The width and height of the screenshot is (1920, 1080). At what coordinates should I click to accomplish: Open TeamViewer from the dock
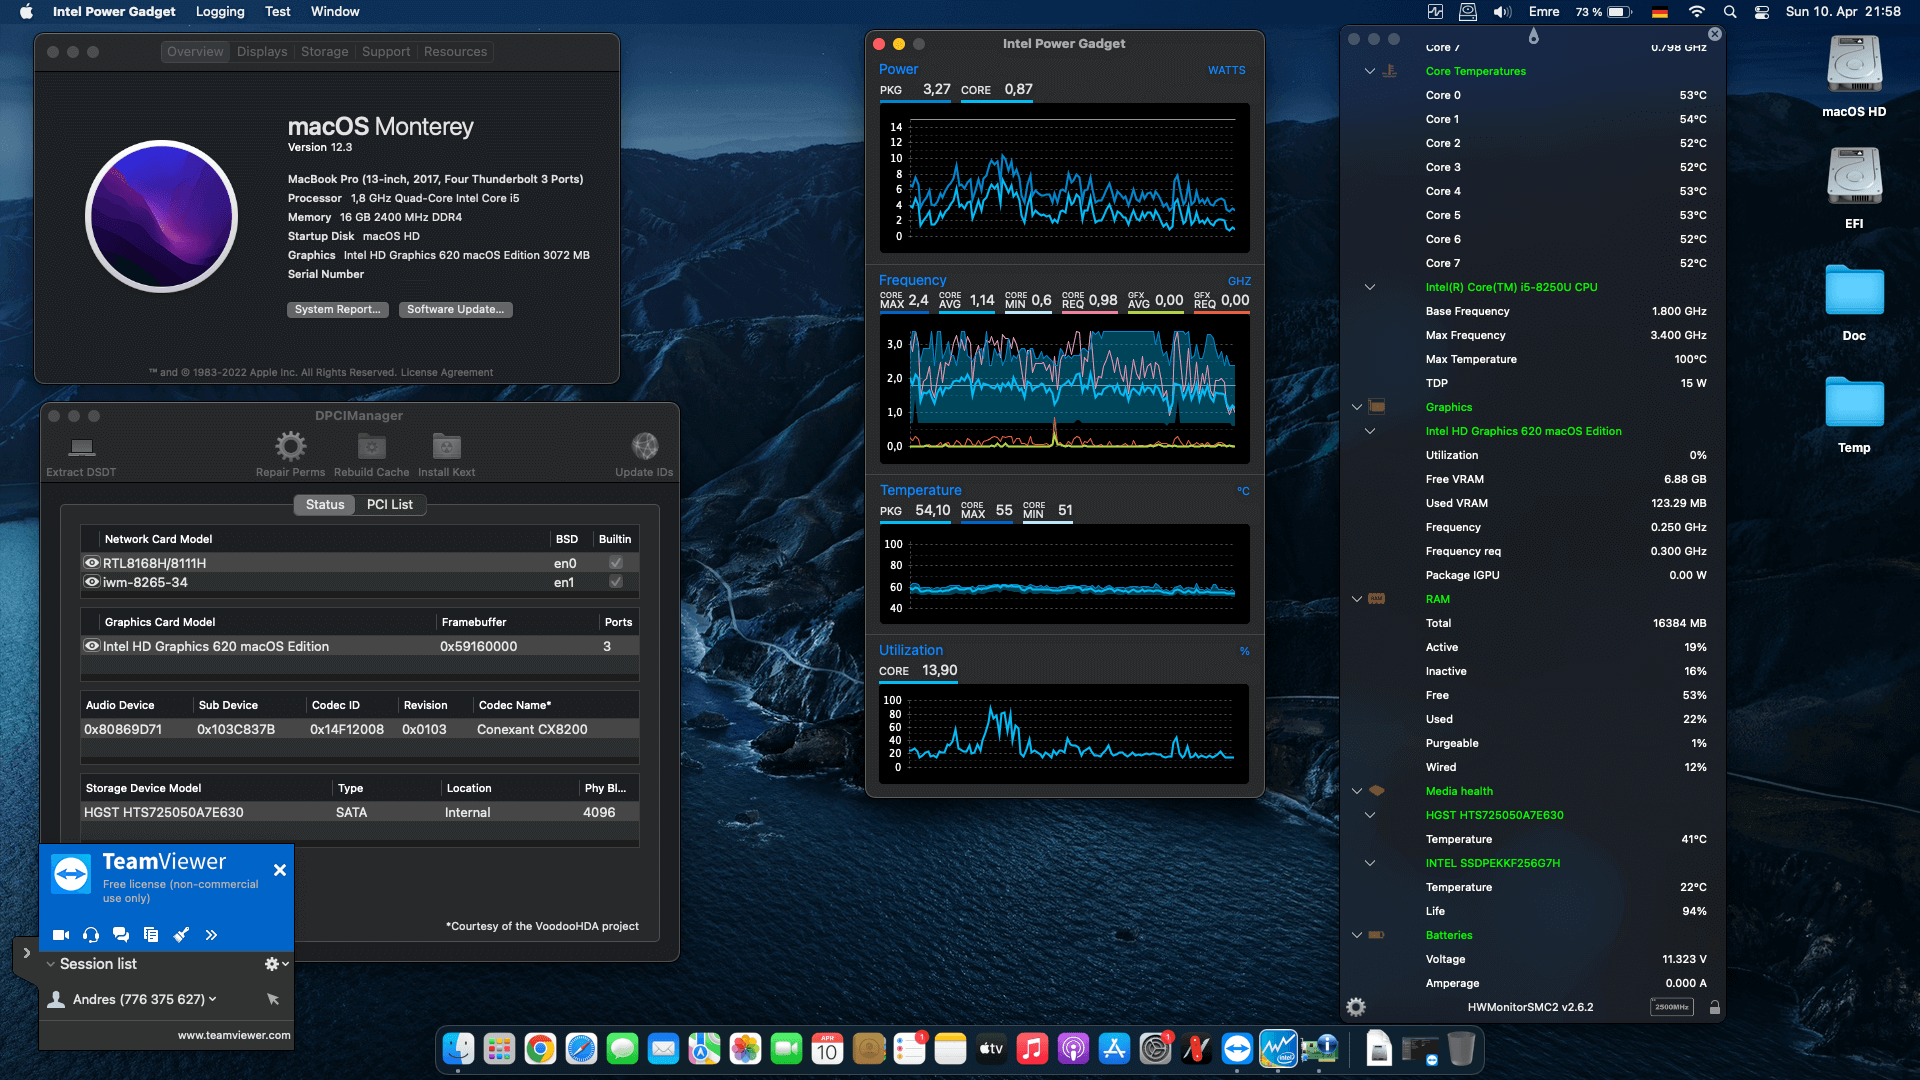[x=1237, y=1049]
